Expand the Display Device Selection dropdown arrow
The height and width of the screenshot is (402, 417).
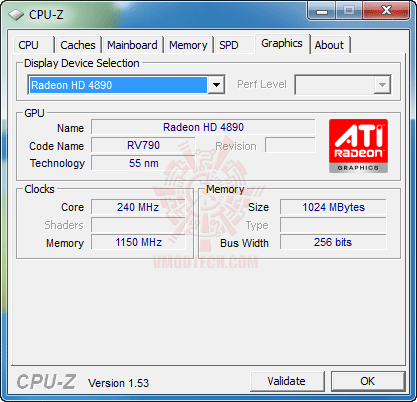(216, 85)
